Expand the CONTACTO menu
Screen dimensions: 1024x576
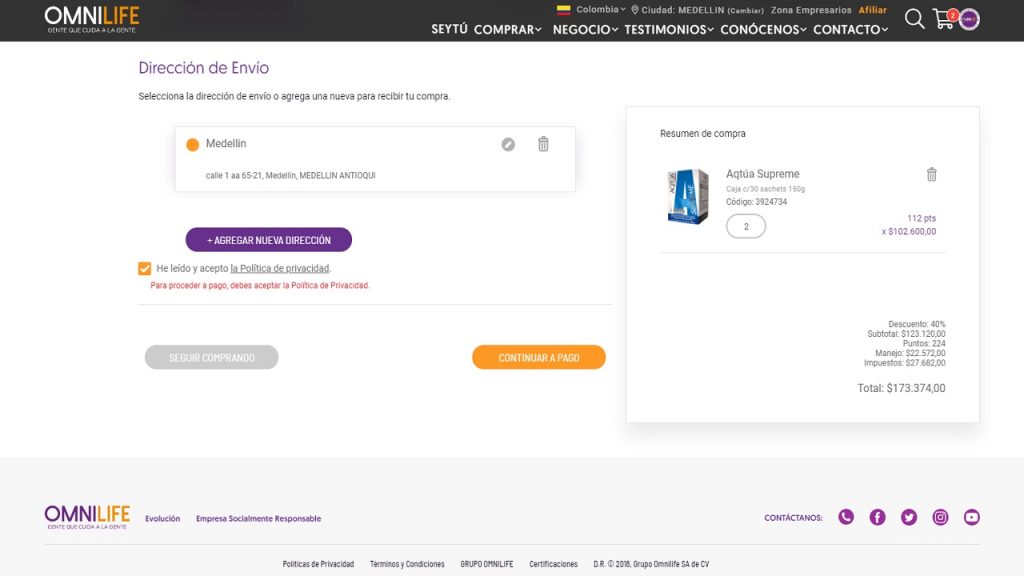pos(850,29)
